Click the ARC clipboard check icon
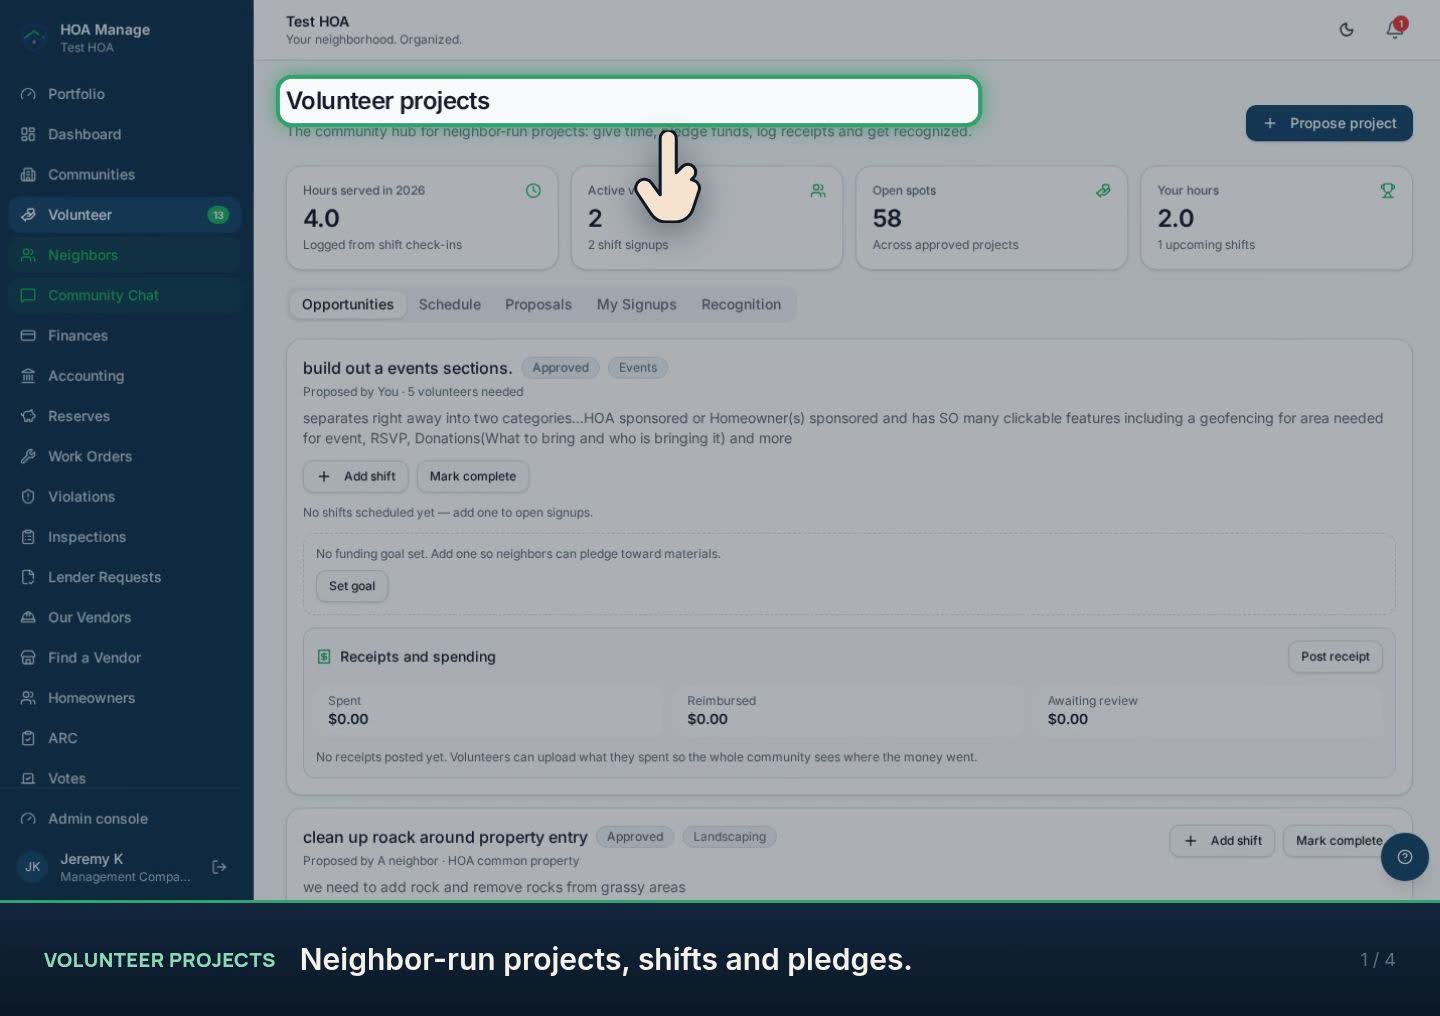 click(28, 738)
